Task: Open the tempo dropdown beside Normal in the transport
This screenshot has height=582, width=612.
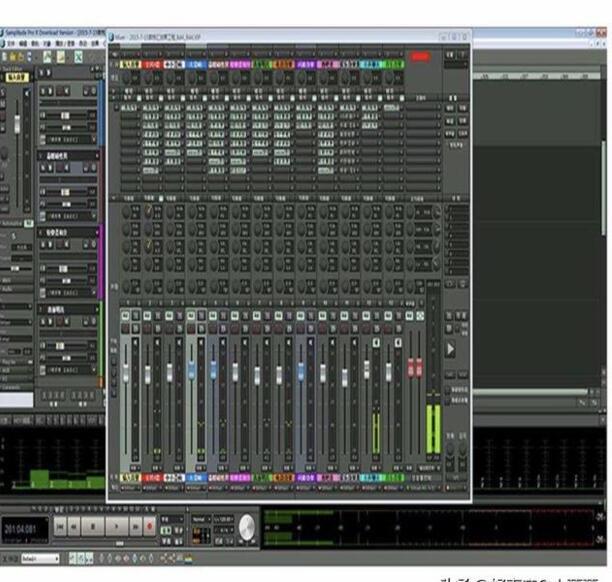Action: [x=223, y=519]
